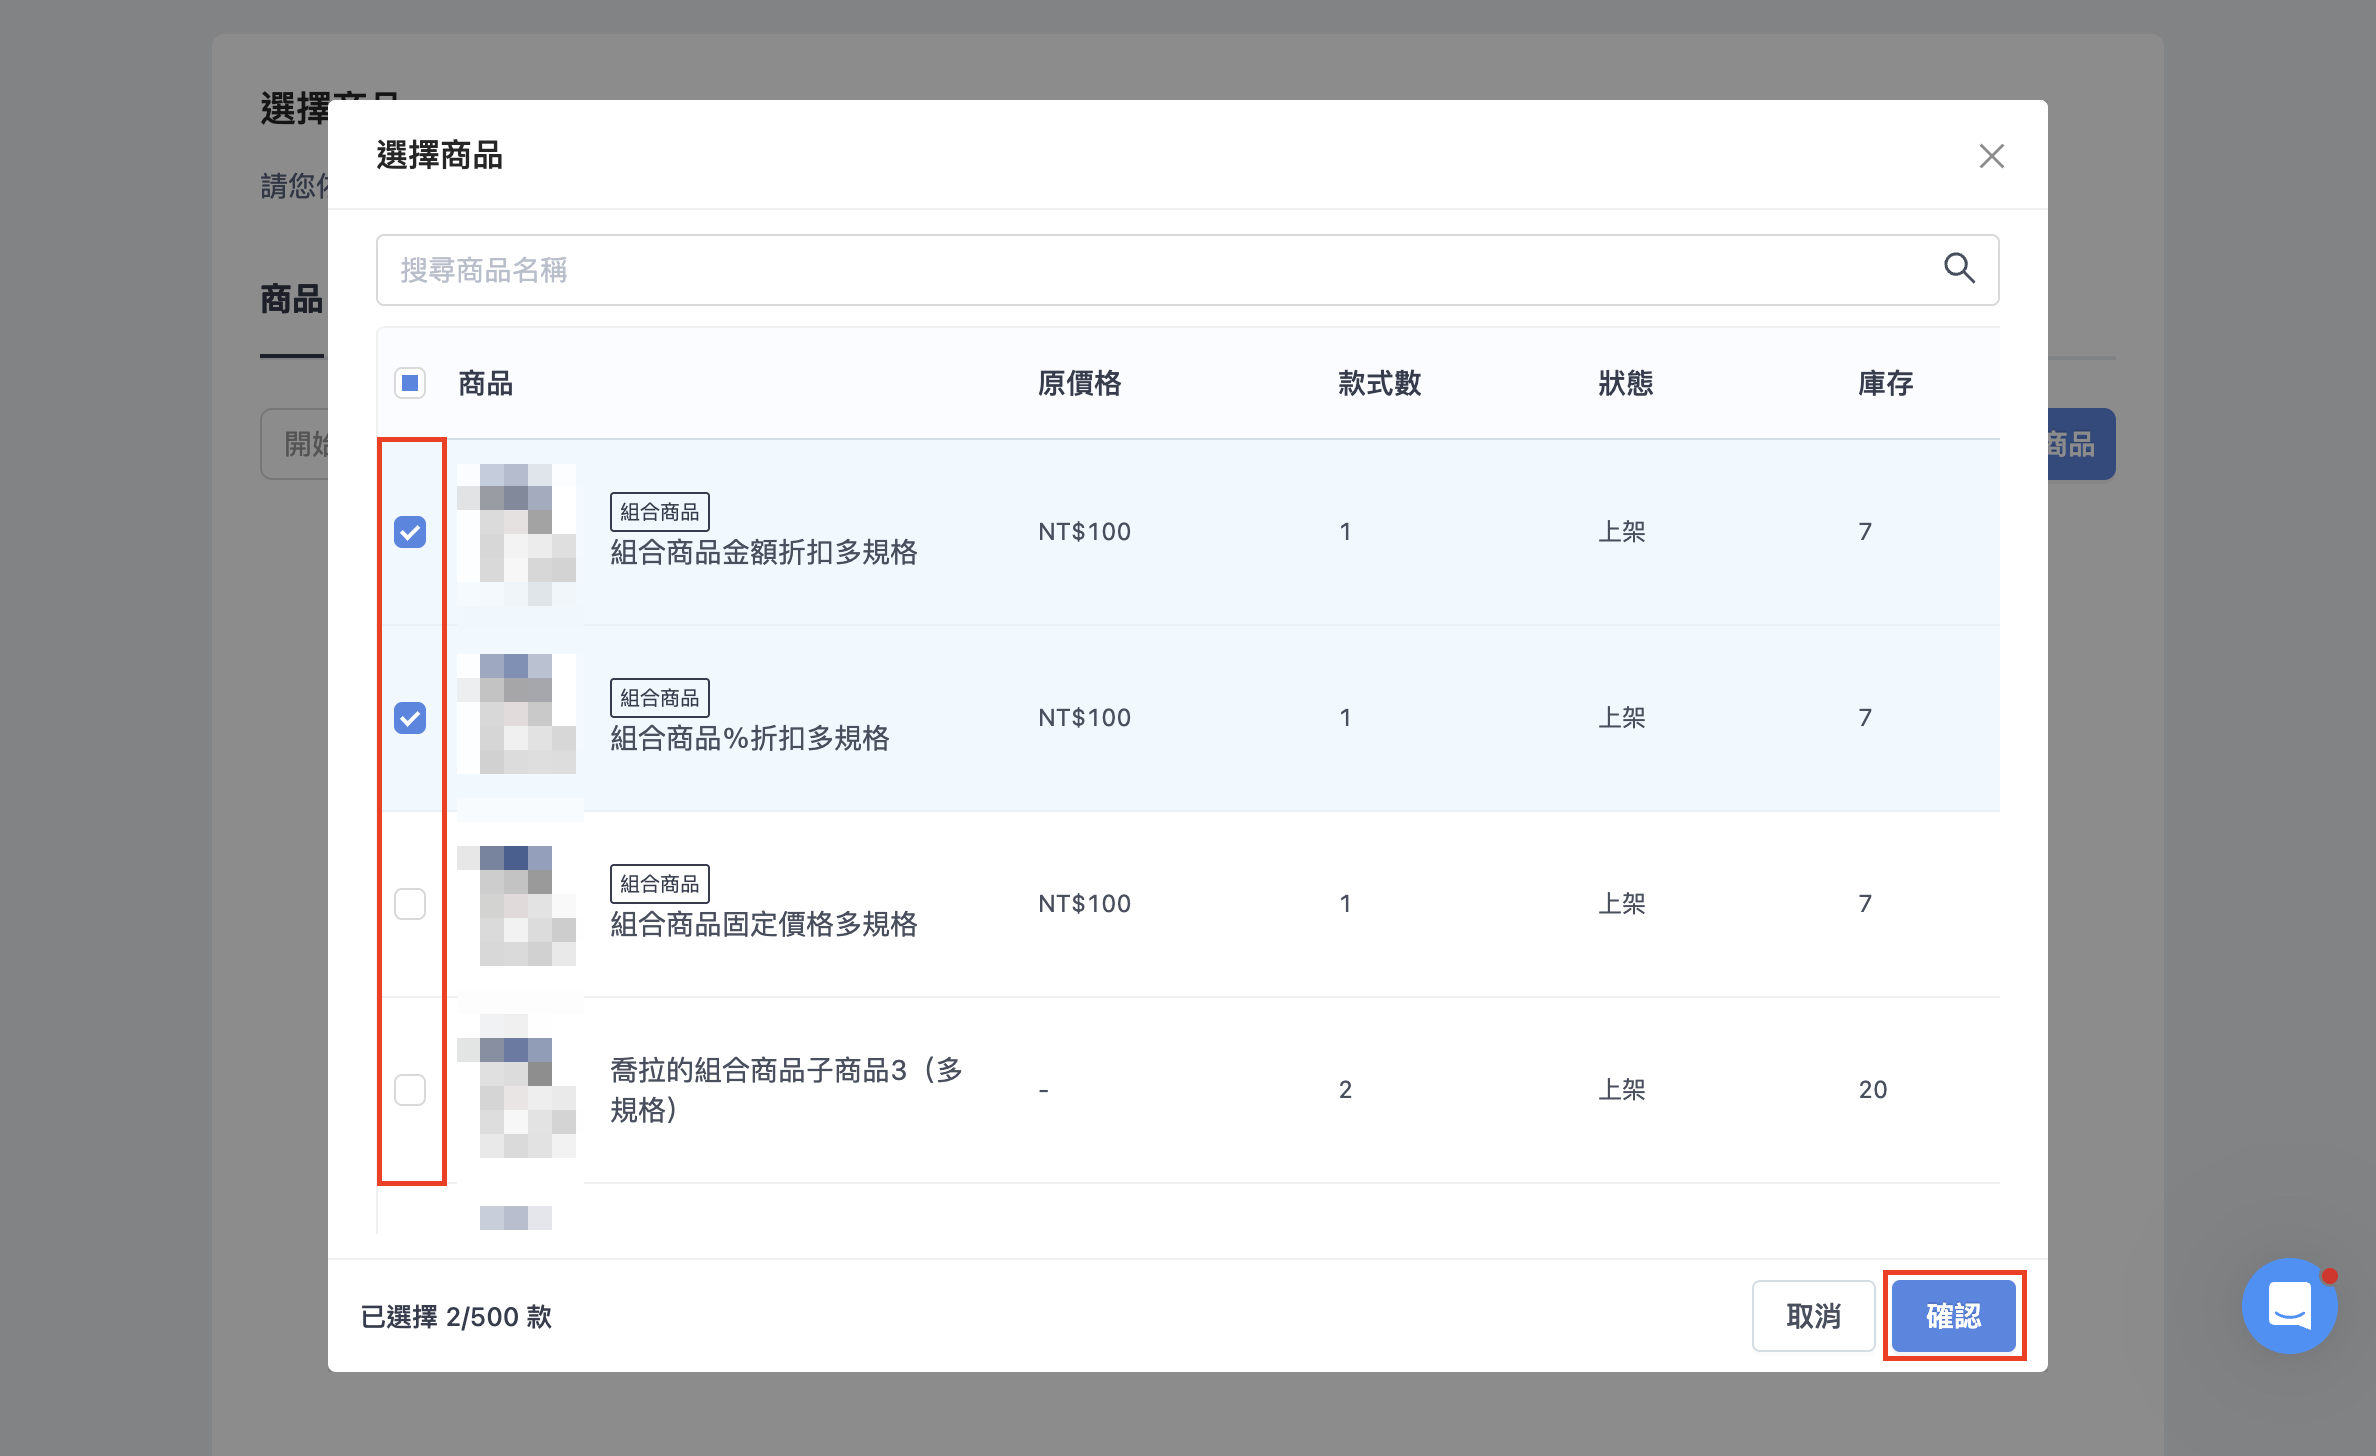Click the 選擇商品 dialog title
Viewport: 2376px width, 1456px height.
pyautogui.click(x=440, y=156)
